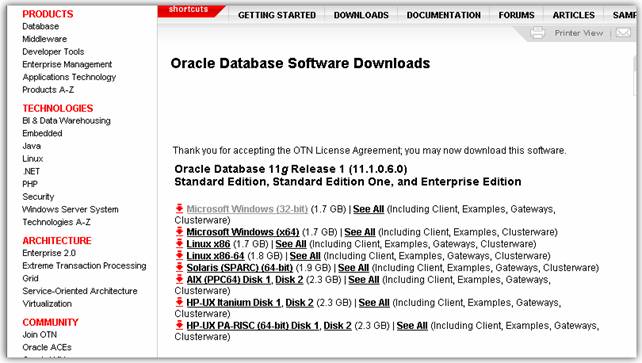The height and width of the screenshot is (363, 642).
Task: Open Applications Technology sidebar link
Action: pos(69,77)
